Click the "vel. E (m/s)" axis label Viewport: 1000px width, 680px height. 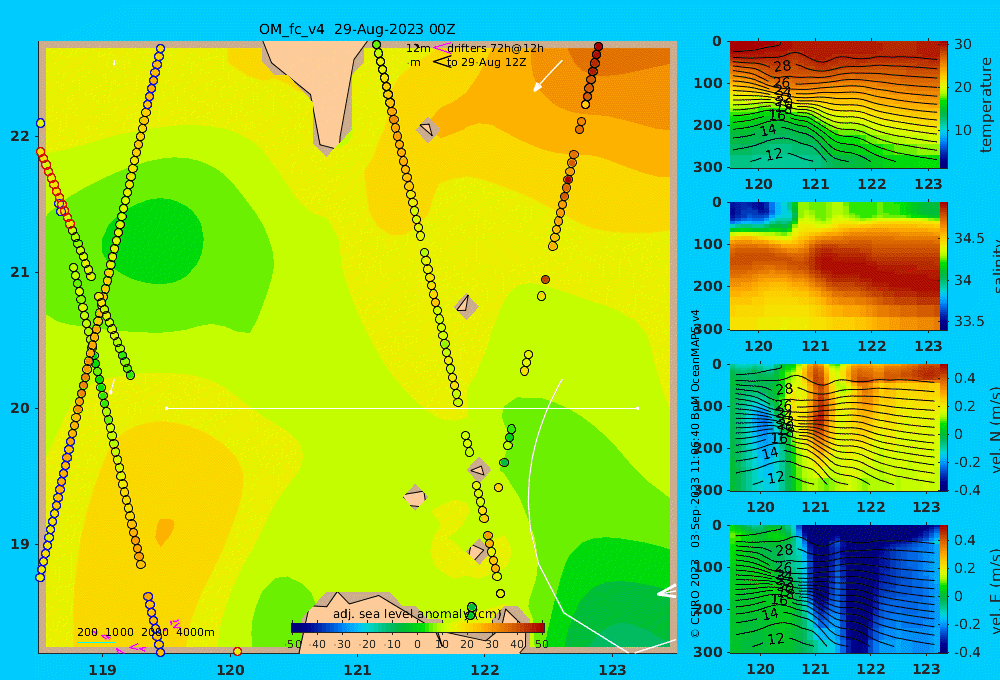(x=996, y=591)
